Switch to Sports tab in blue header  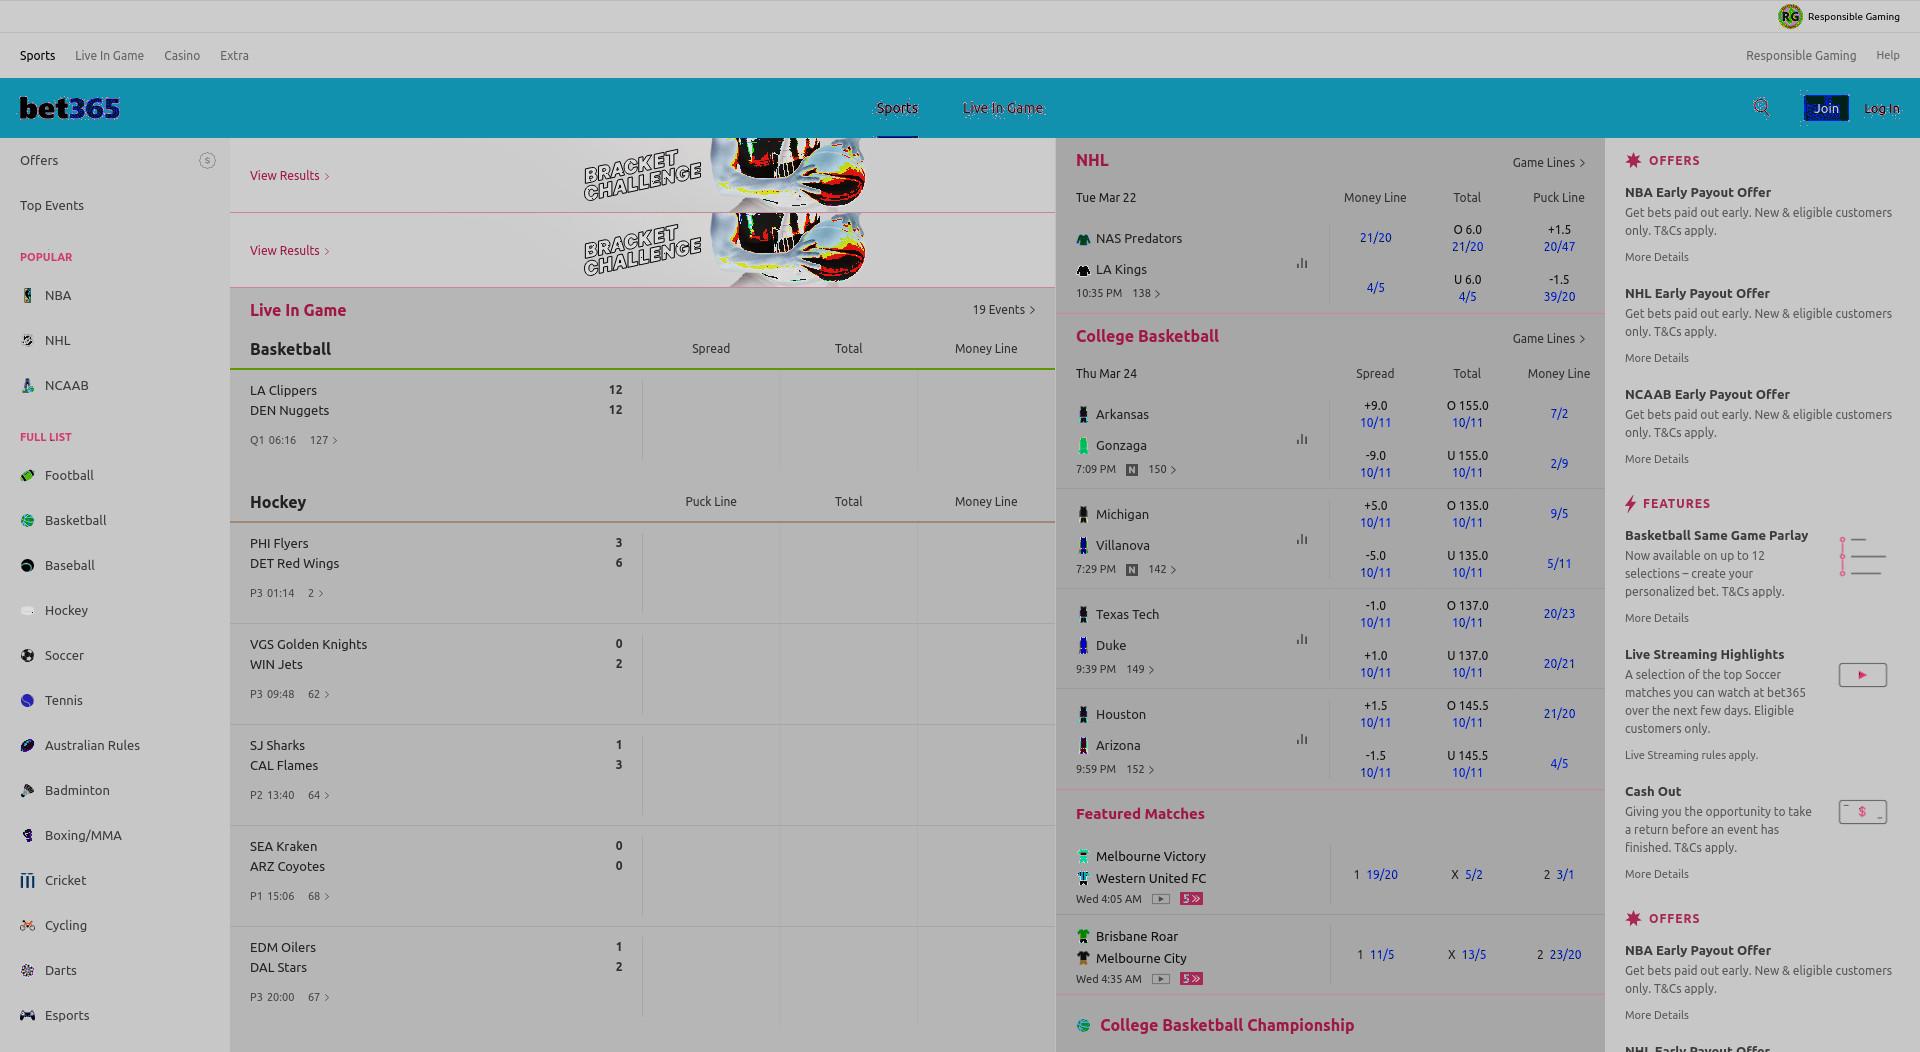[x=897, y=108]
